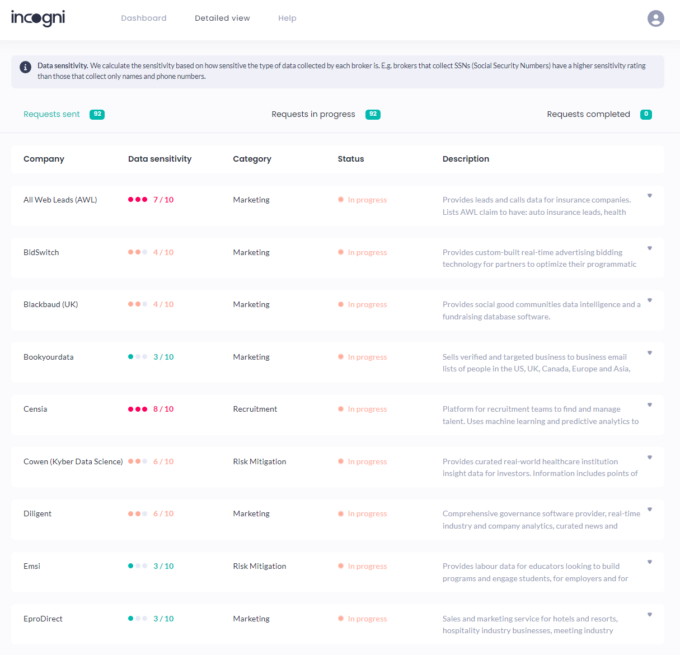Screen dimensions: 680x655
Task: Click the Data sensitivity column header
Action: pos(160,159)
